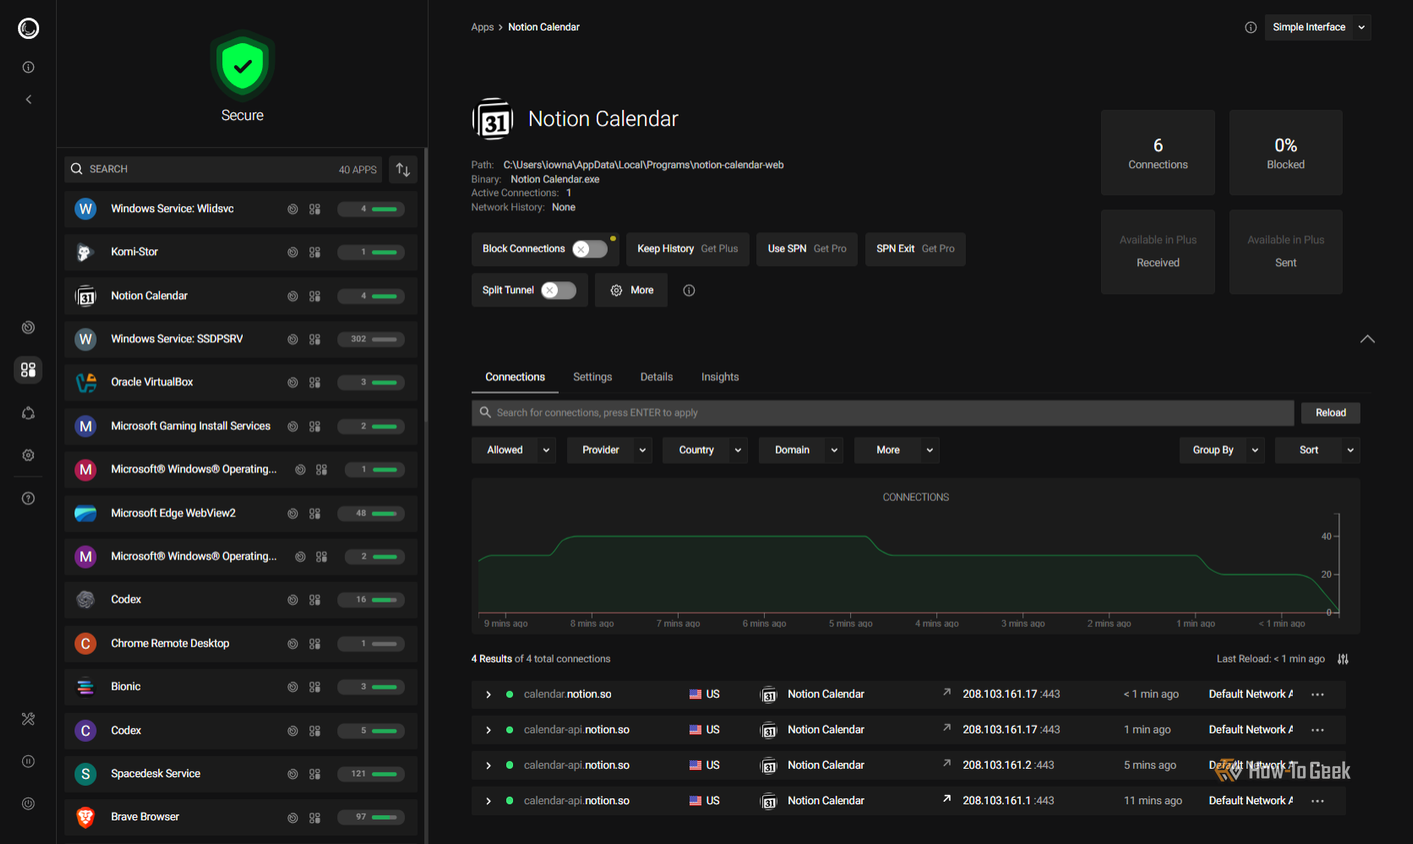Click the info icon next to More button
Viewport: 1413px width, 844px height.
pyautogui.click(x=689, y=291)
